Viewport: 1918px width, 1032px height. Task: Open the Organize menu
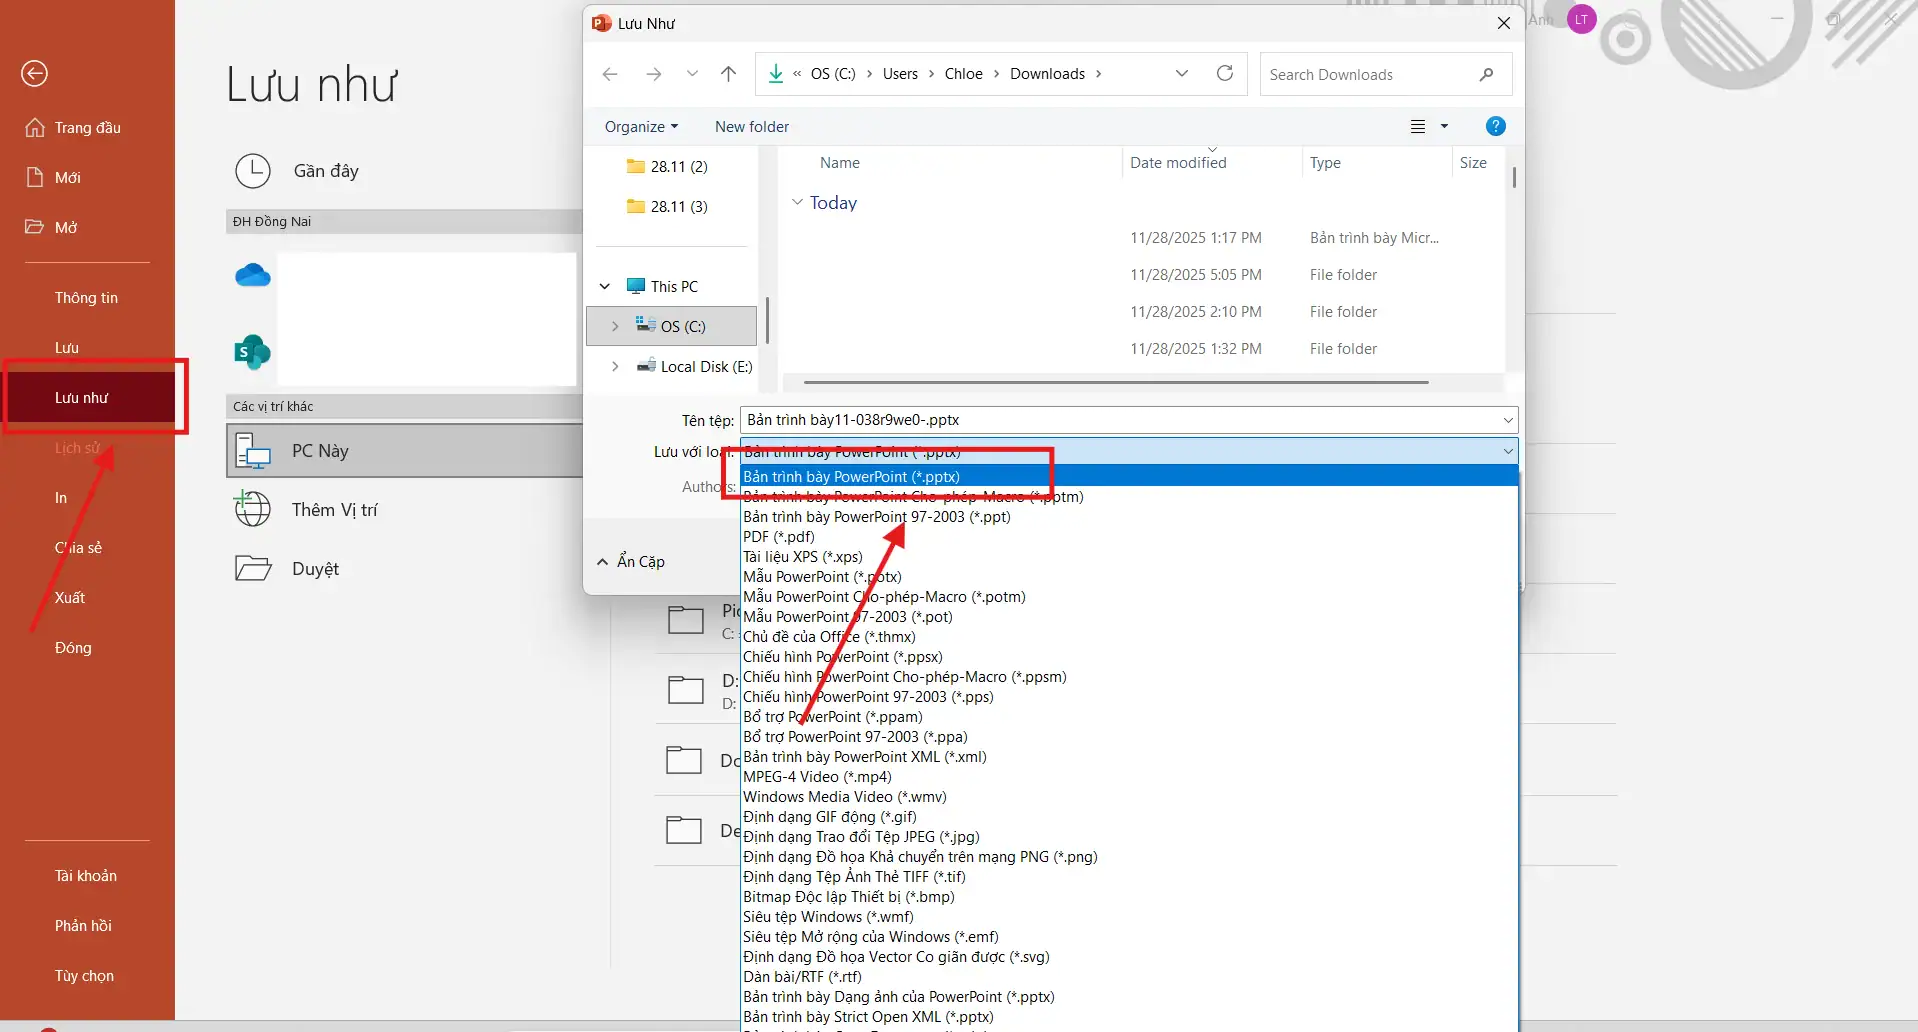[640, 126]
